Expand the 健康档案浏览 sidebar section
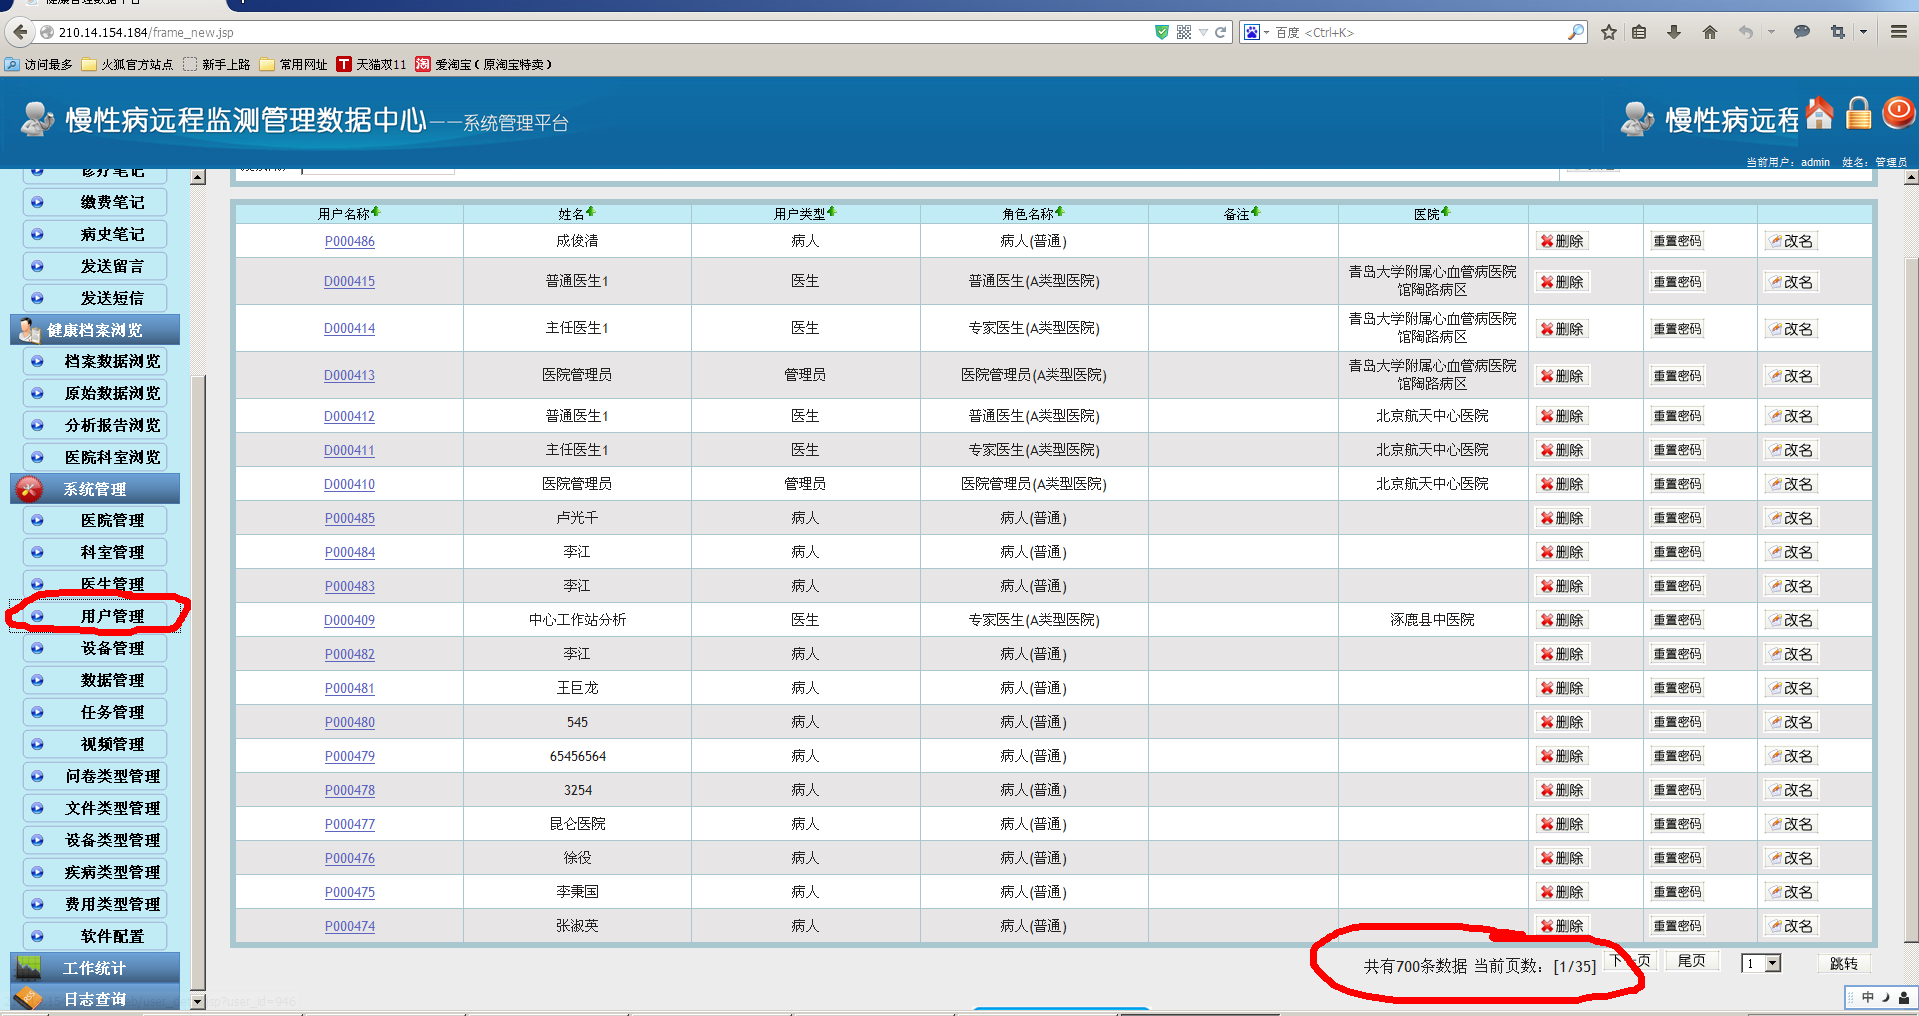This screenshot has height=1016, width=1919. (x=95, y=330)
